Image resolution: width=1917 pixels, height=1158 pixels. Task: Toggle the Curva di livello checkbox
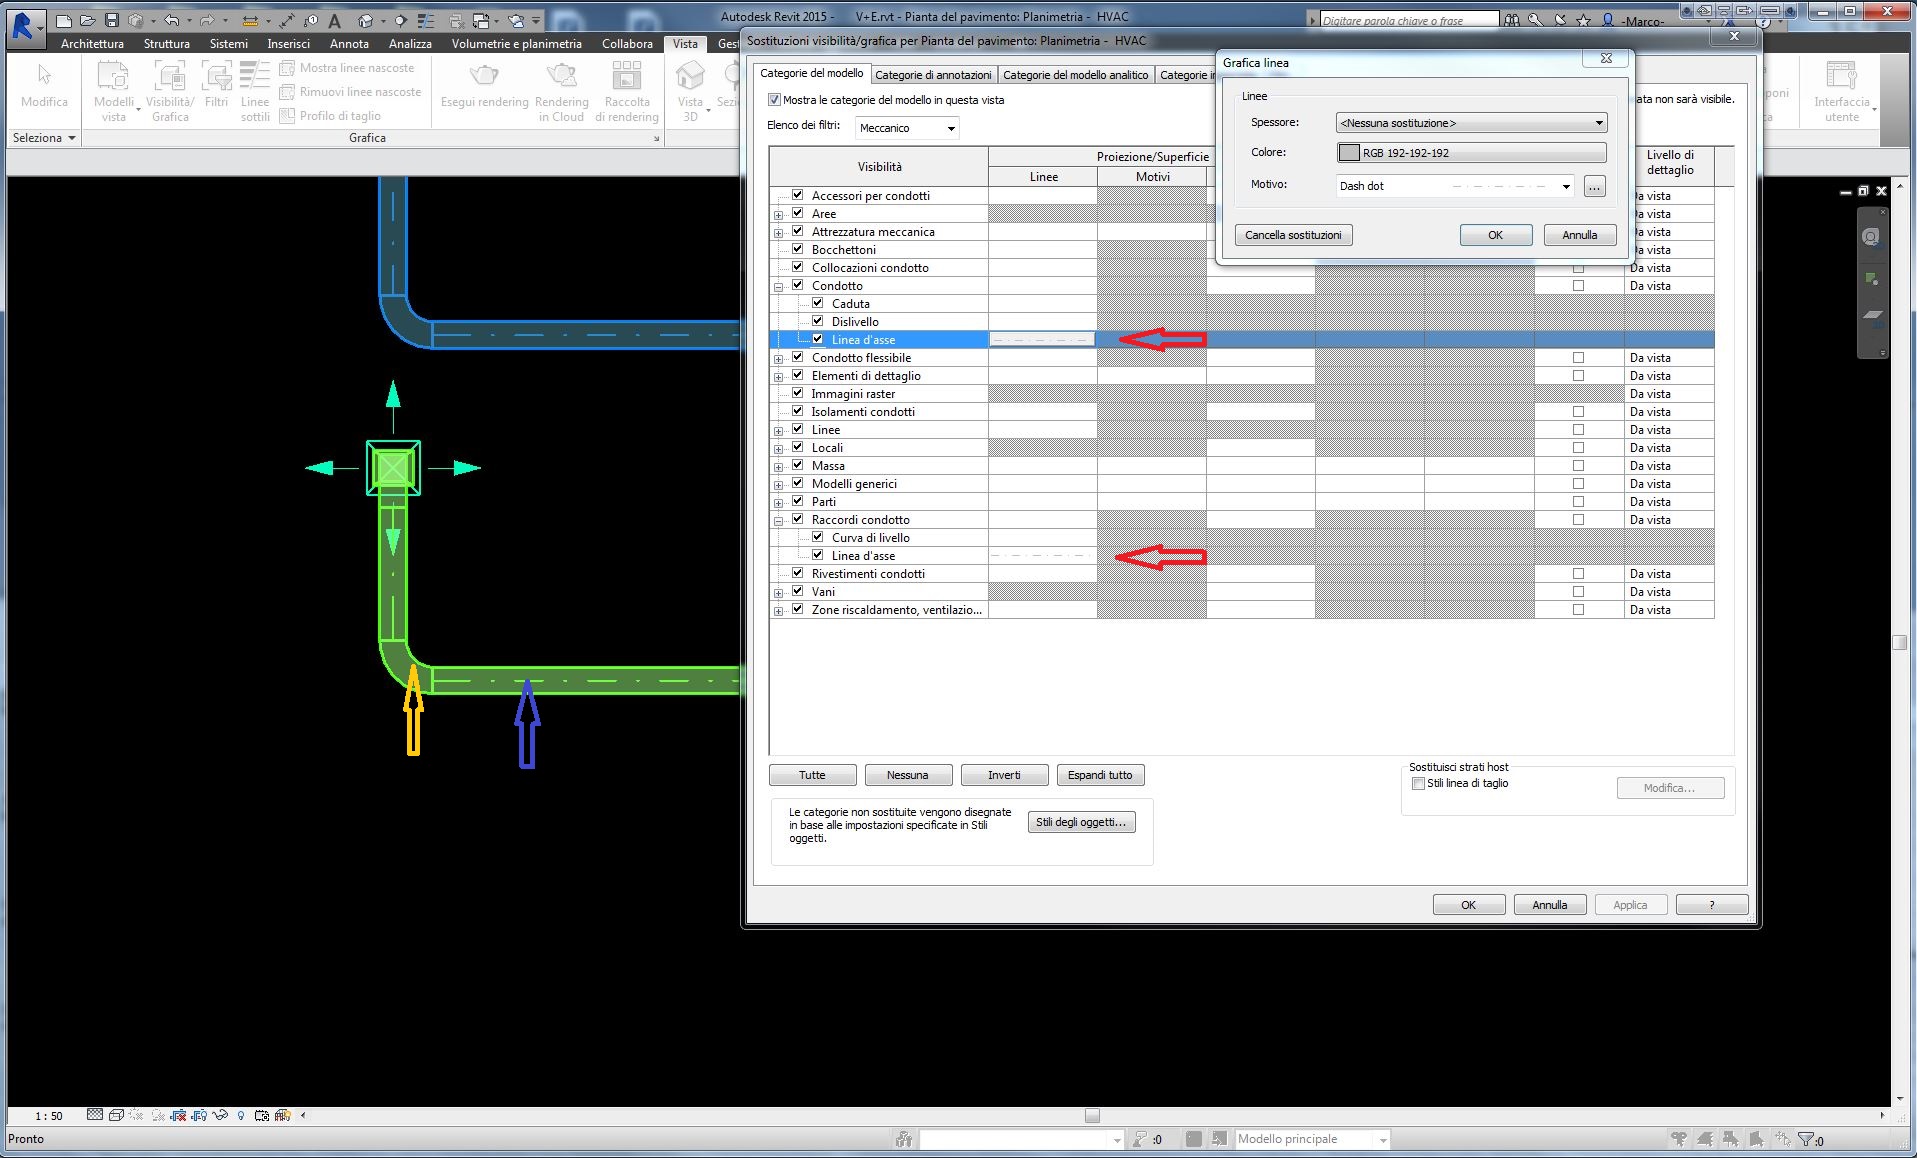click(x=817, y=537)
